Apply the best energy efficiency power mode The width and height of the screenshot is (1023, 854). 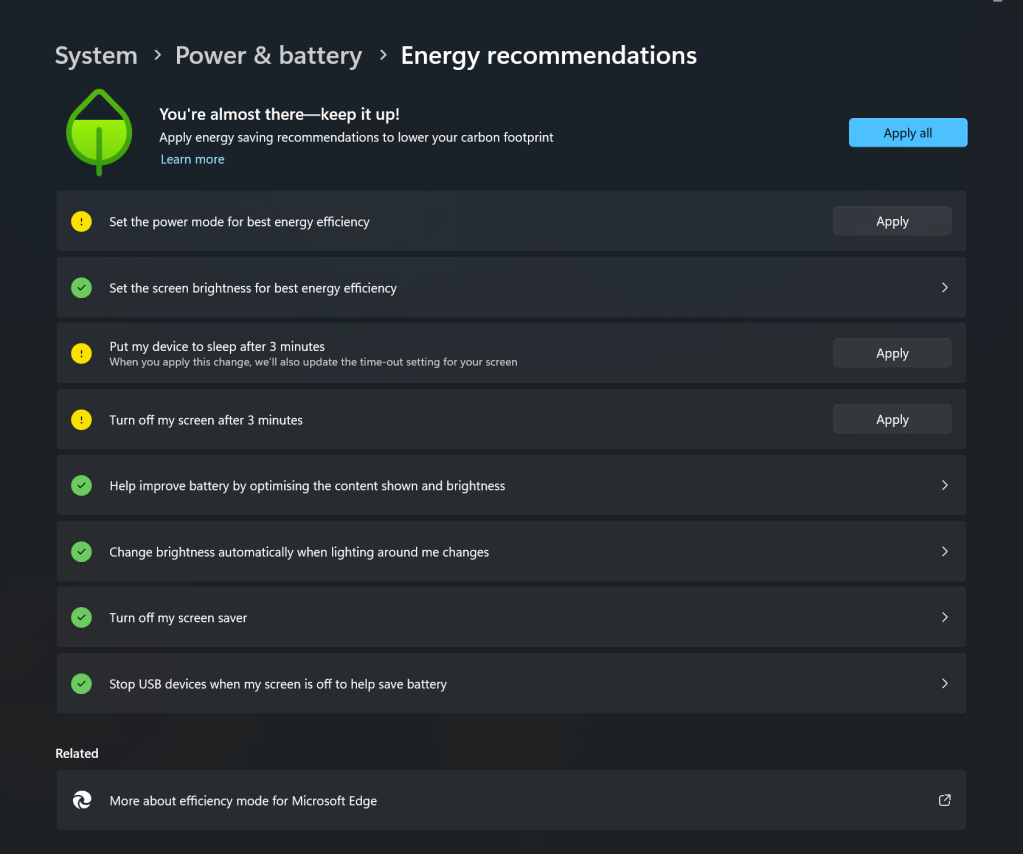[x=891, y=222]
